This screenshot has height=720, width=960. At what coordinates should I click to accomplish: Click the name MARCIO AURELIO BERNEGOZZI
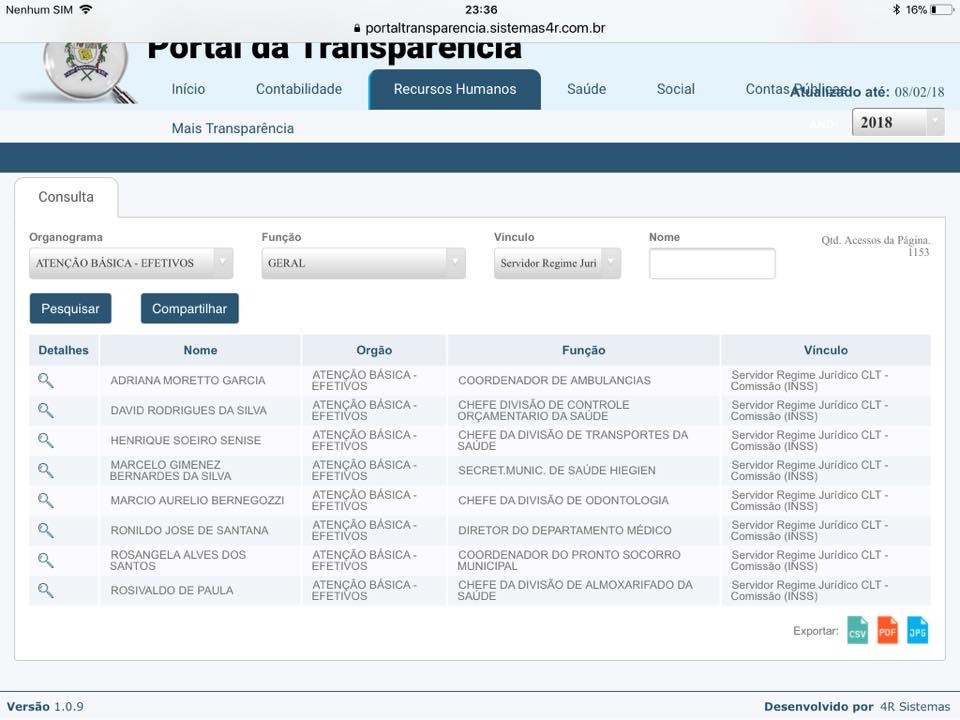[x=197, y=500]
